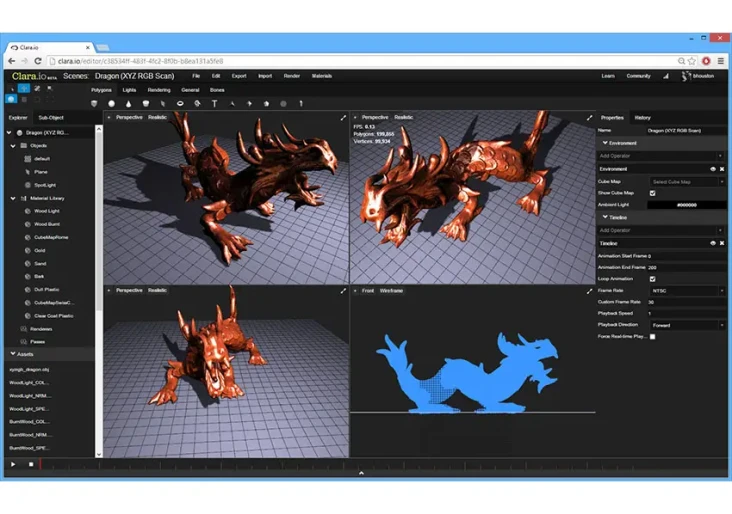Open the Select Cube Map dropdown
Screen dimensions: 732x514
tap(687, 182)
